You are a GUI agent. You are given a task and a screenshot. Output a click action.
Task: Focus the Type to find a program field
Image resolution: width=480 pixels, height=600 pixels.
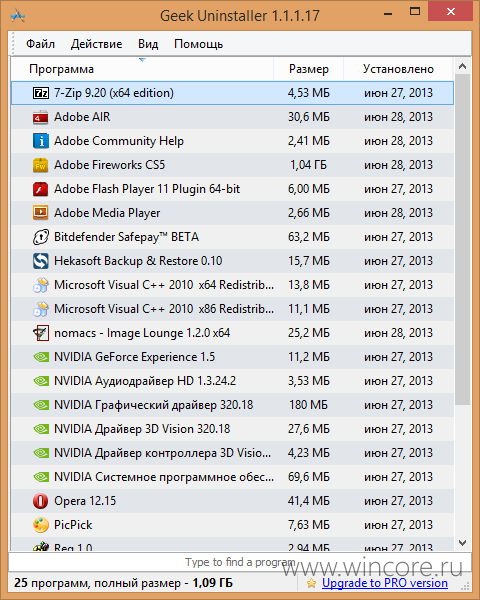240,562
